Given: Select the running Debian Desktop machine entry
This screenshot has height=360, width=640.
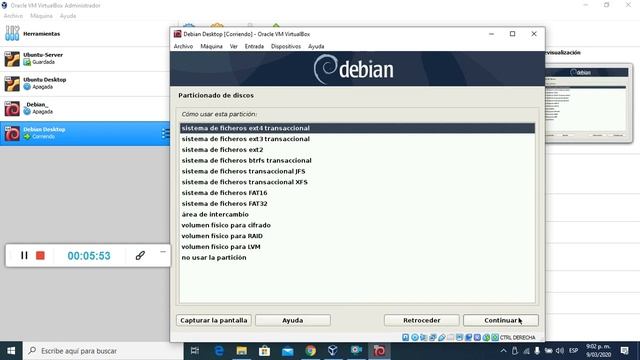Looking at the screenshot, I should click(85, 133).
